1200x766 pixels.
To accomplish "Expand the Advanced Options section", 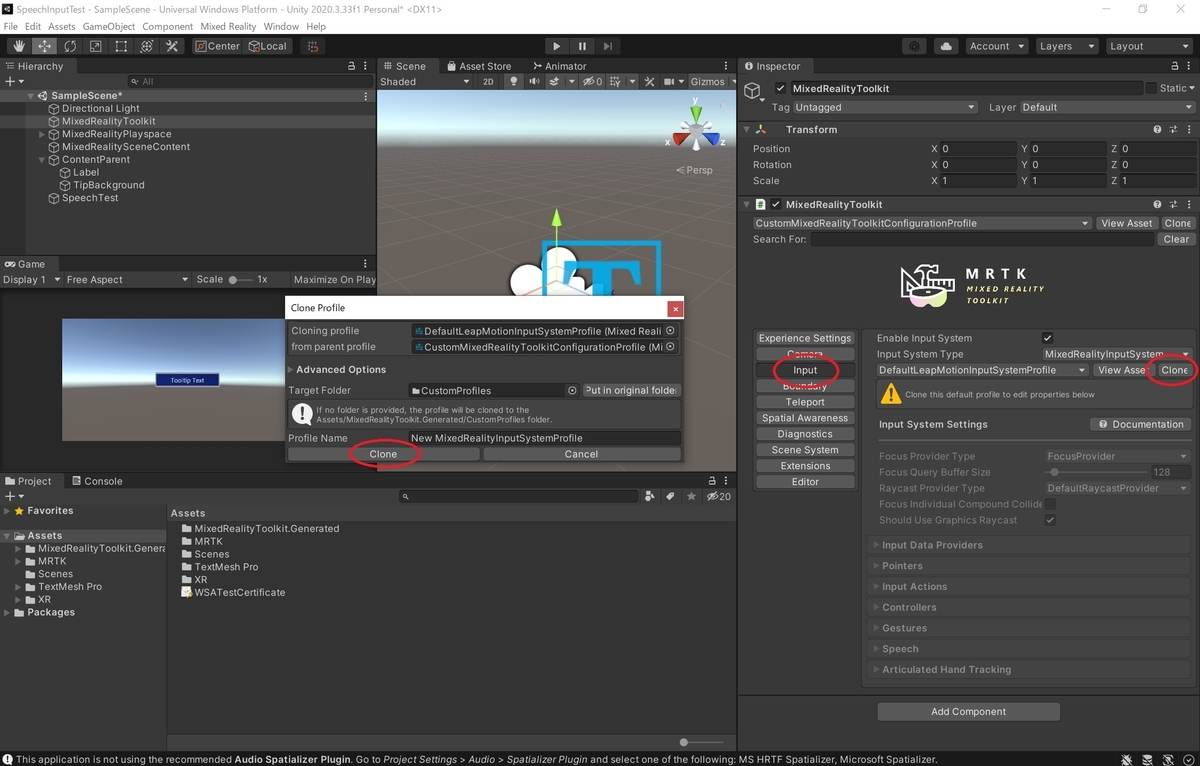I will [336, 370].
